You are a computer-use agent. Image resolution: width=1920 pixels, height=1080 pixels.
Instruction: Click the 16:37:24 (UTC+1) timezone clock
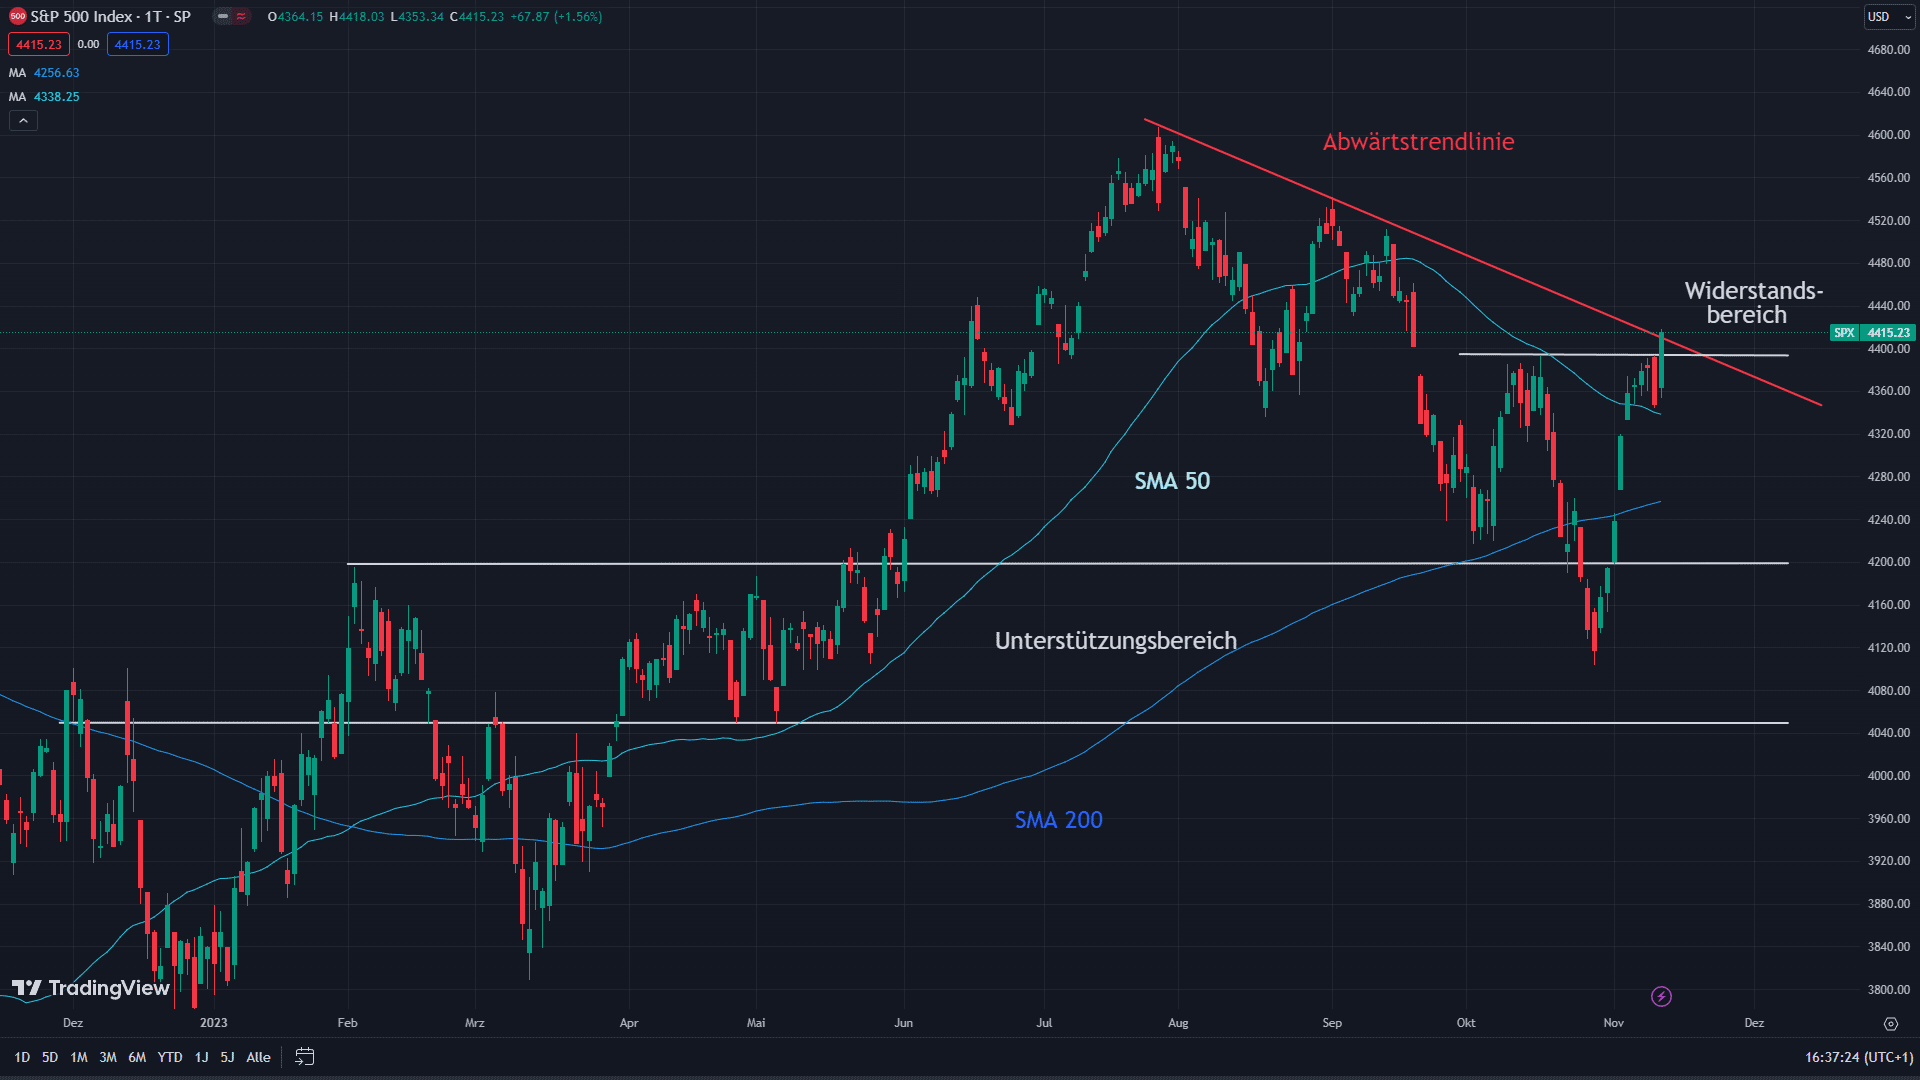(x=1859, y=1057)
